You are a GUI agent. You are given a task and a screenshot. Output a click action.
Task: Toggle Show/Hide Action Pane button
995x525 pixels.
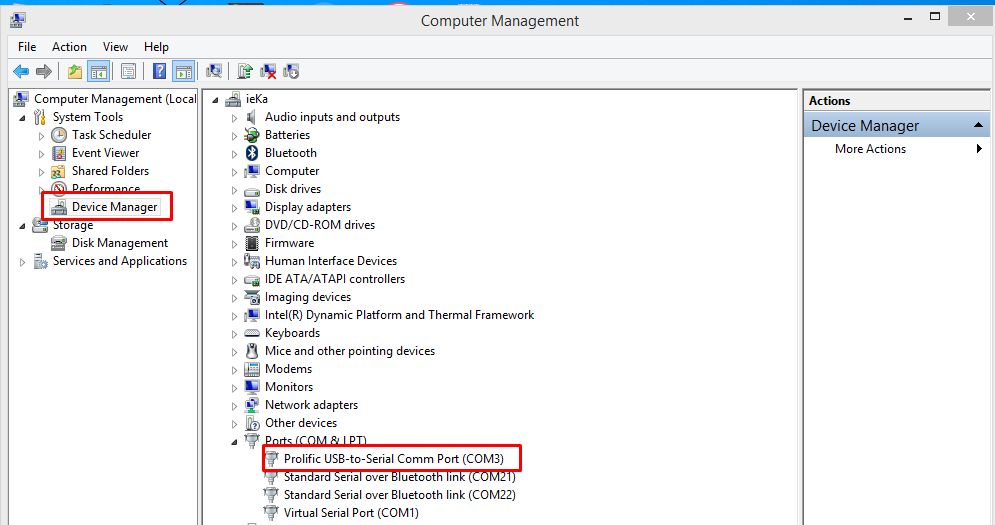(x=183, y=71)
